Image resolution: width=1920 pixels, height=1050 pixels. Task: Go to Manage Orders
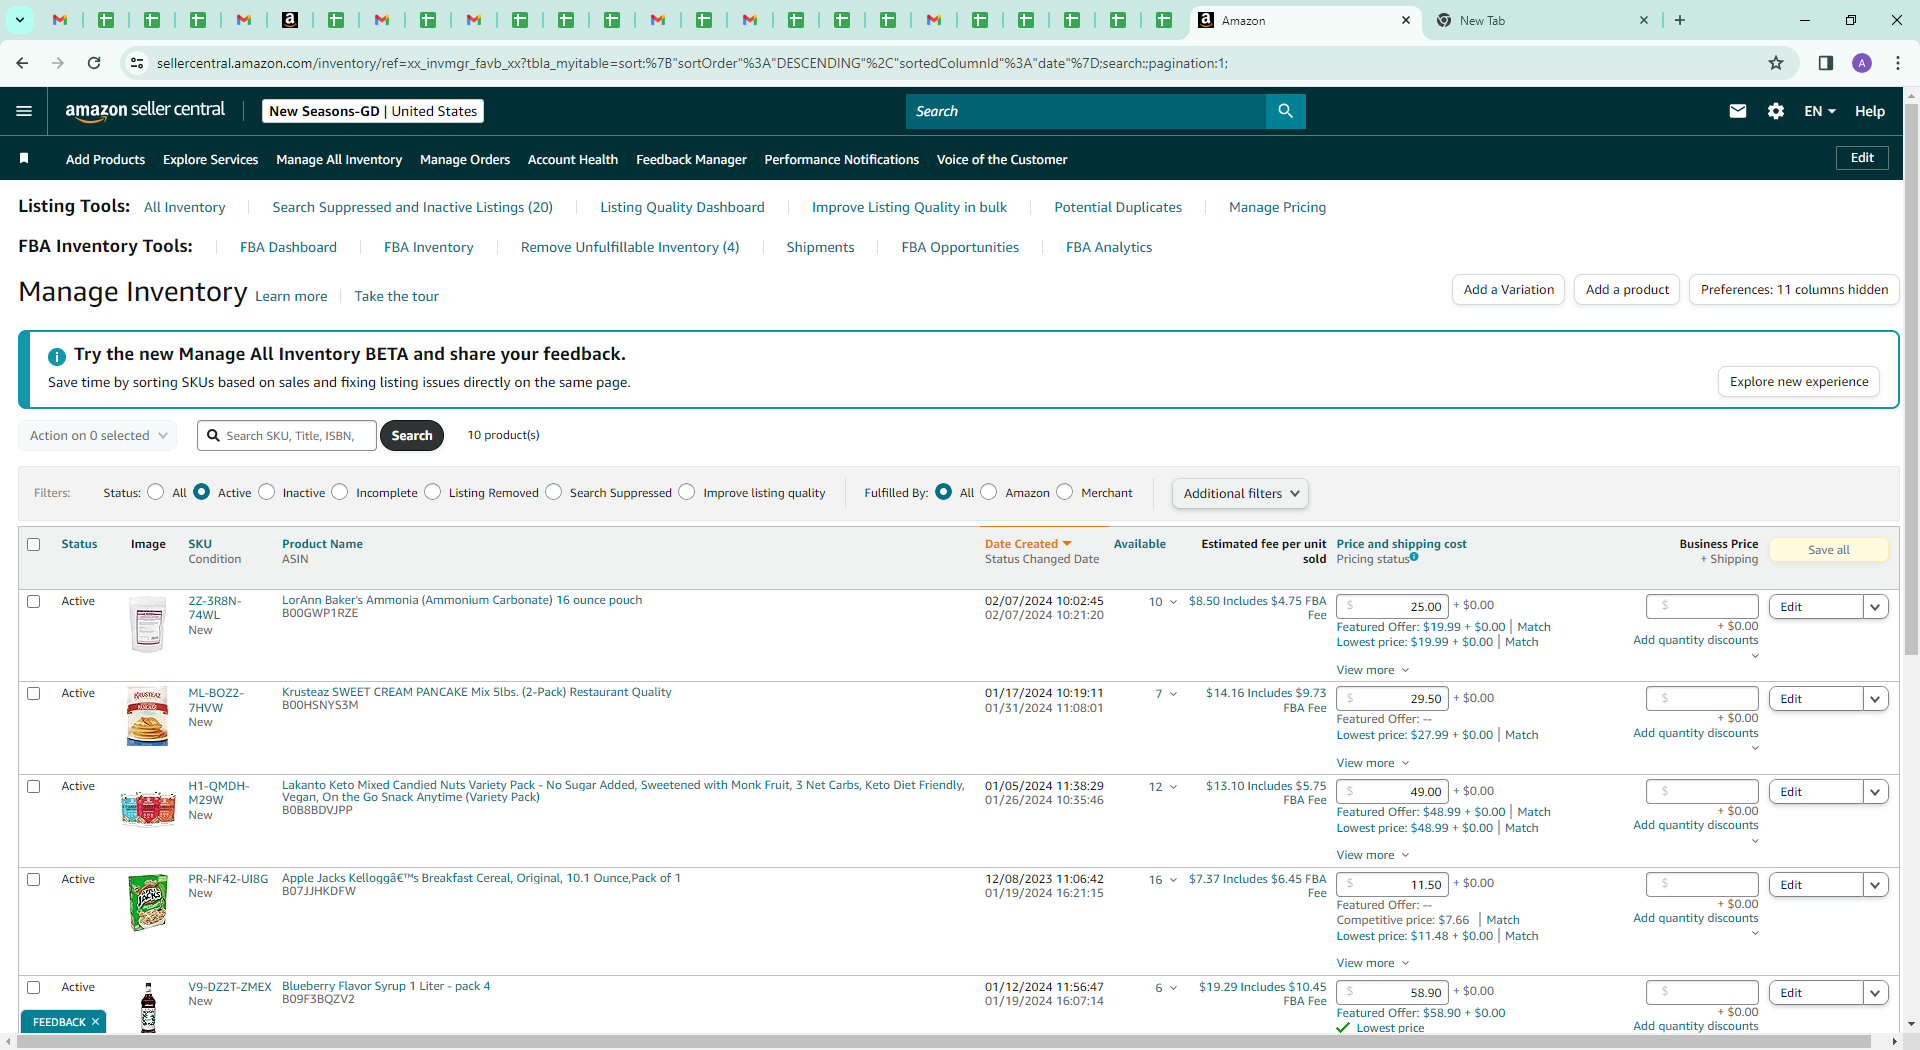click(465, 159)
